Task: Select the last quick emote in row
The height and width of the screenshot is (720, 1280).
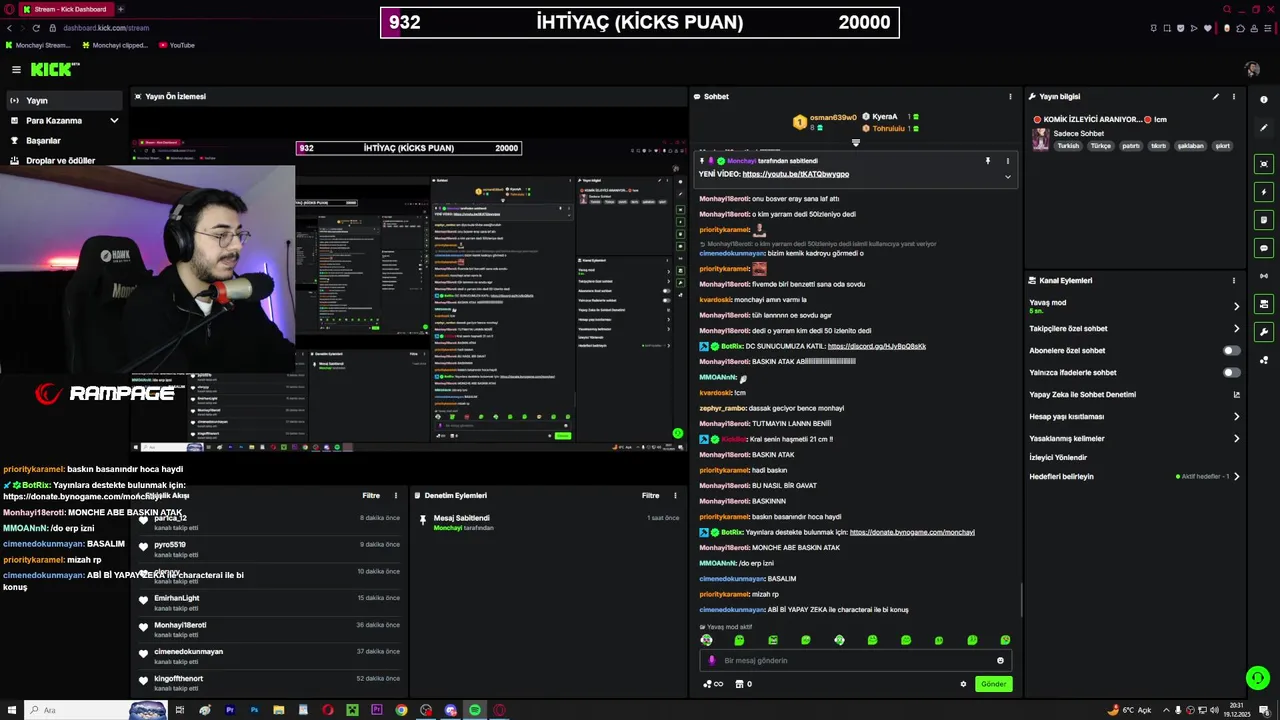Action: [1005, 640]
